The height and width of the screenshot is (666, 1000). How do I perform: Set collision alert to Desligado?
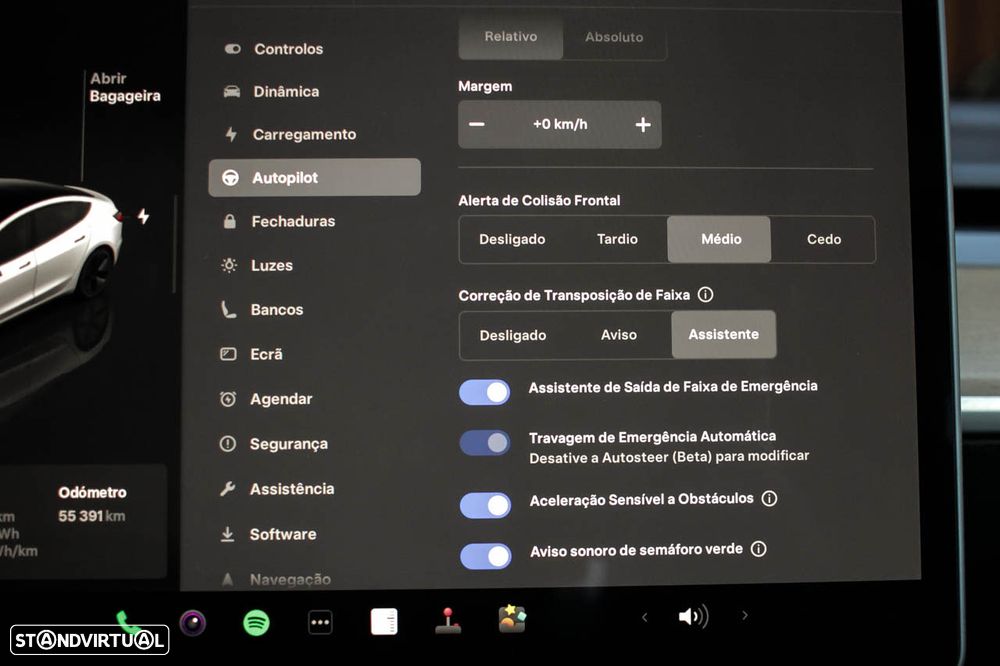pyautogui.click(x=512, y=239)
